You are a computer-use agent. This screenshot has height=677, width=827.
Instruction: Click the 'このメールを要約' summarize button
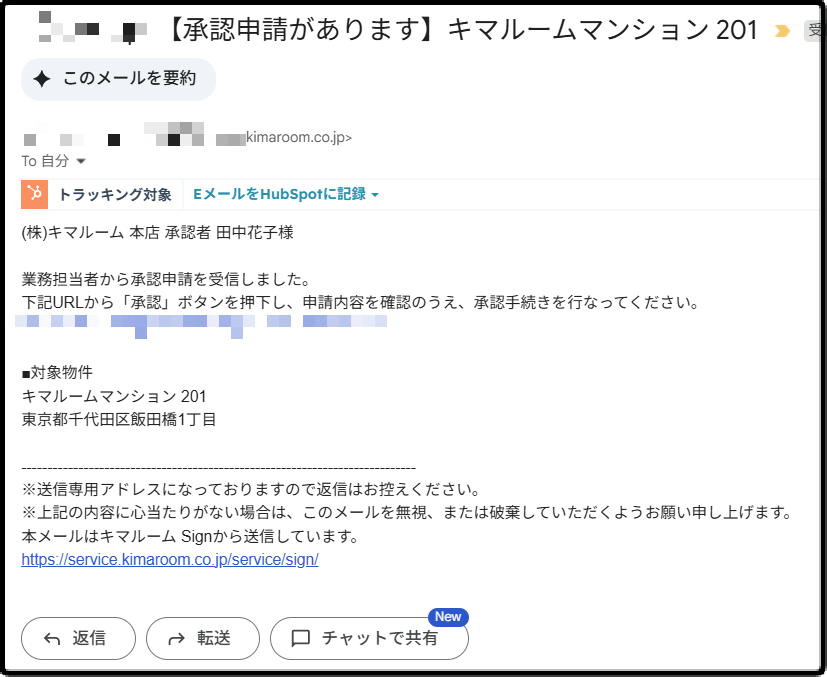click(x=118, y=79)
